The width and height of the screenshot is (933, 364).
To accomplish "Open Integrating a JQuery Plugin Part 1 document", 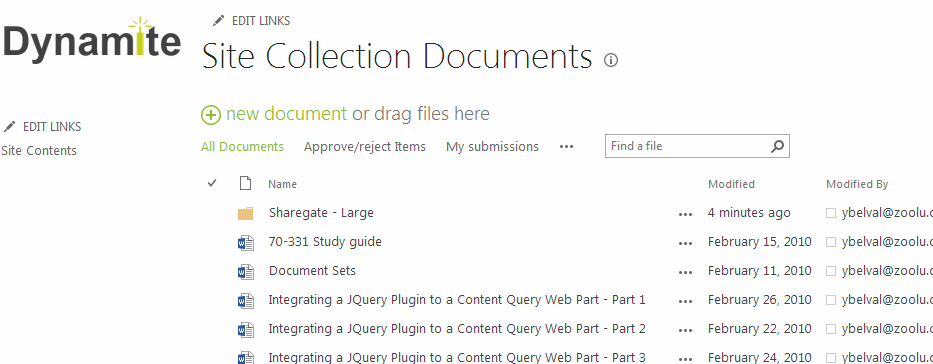I will pos(457,300).
